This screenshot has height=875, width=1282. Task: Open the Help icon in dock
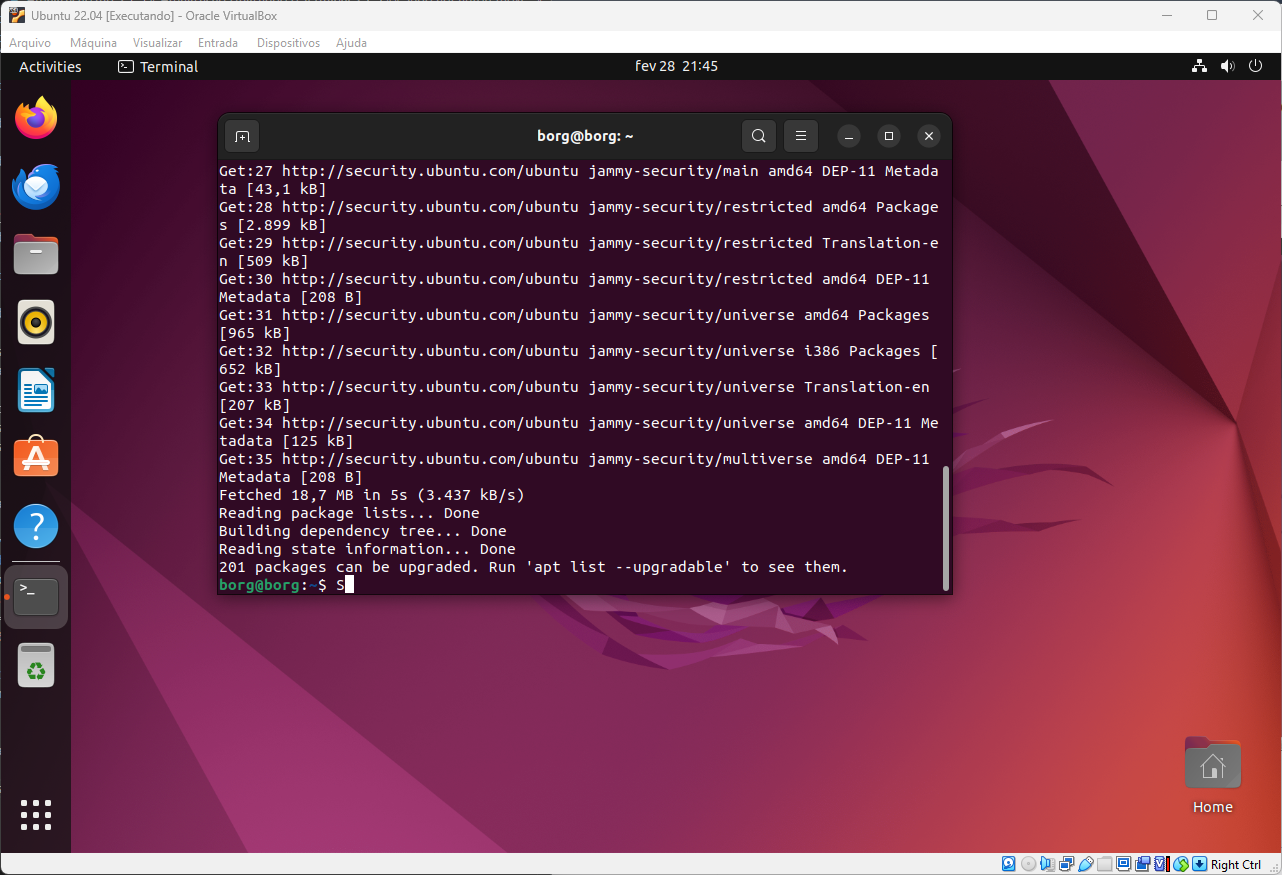pyautogui.click(x=36, y=526)
